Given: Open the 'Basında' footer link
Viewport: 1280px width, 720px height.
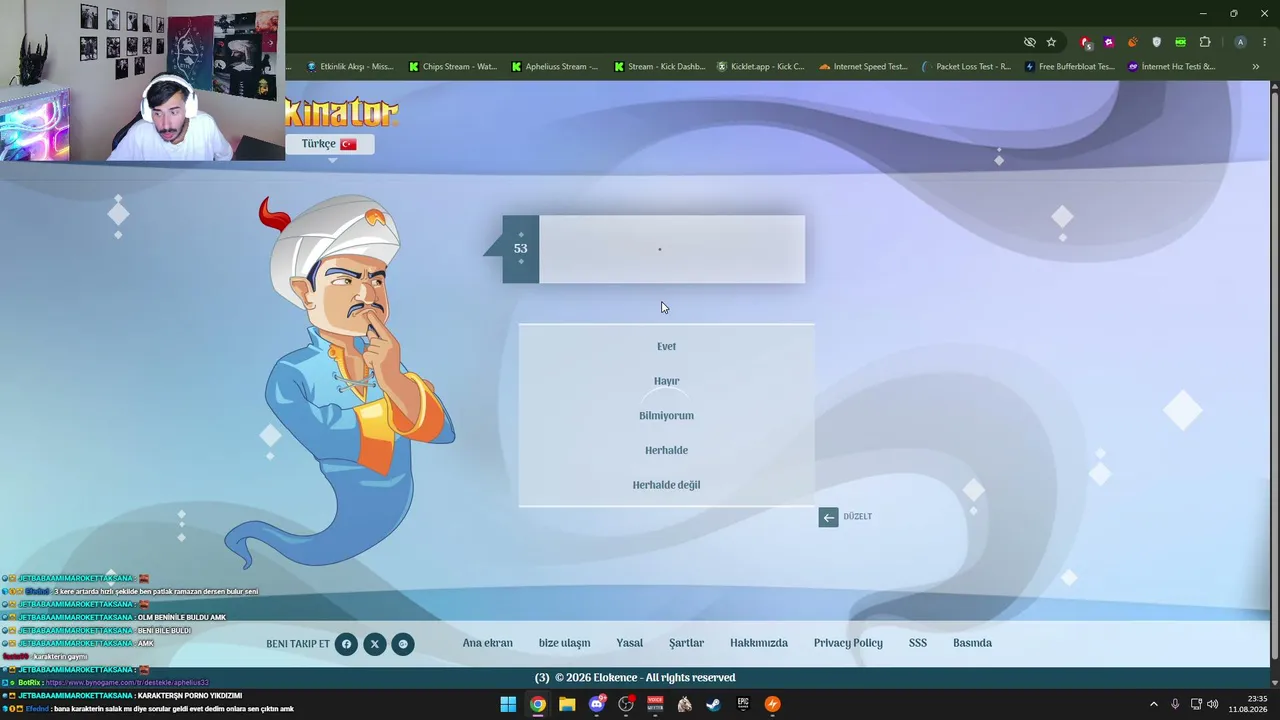Looking at the screenshot, I should coord(972,643).
